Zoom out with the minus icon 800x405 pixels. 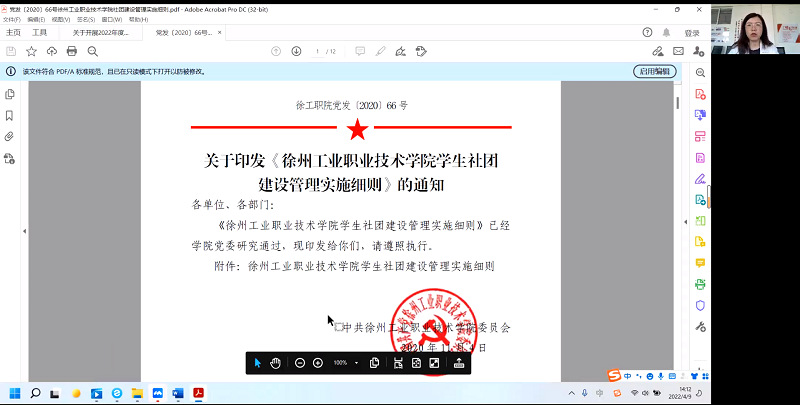tap(300, 362)
